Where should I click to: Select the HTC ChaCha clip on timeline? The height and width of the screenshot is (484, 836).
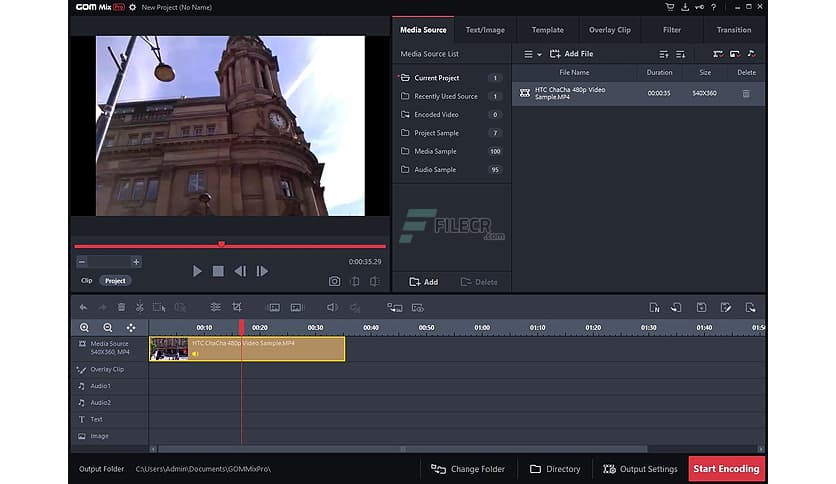[247, 349]
